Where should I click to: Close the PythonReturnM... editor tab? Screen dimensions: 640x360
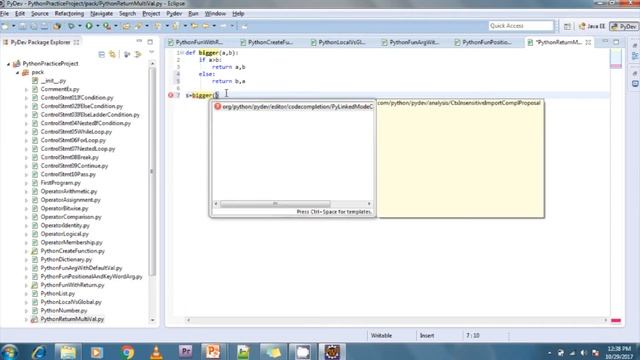588,42
